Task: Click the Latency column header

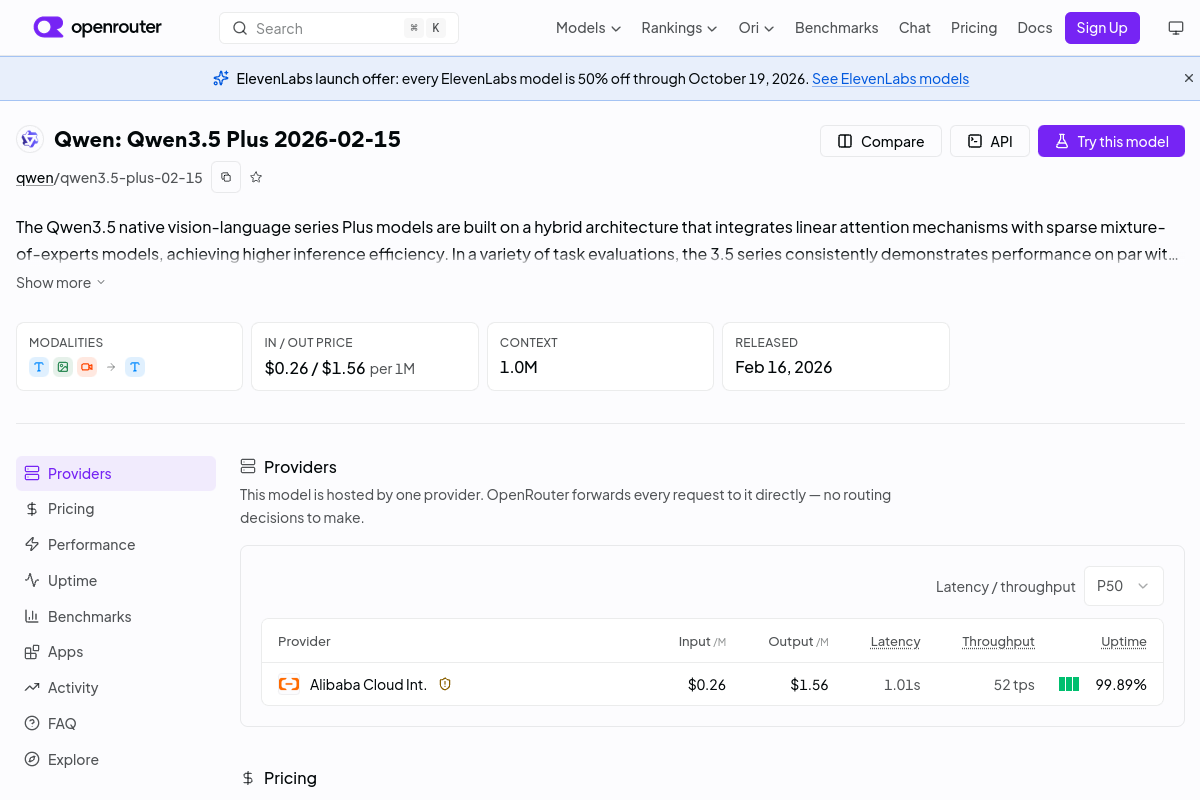Action: click(895, 642)
